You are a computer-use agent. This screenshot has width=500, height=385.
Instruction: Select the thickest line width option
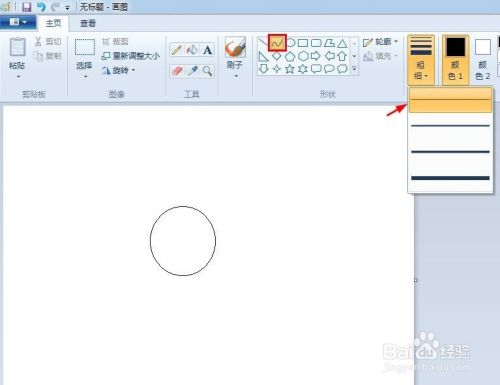tap(450, 178)
